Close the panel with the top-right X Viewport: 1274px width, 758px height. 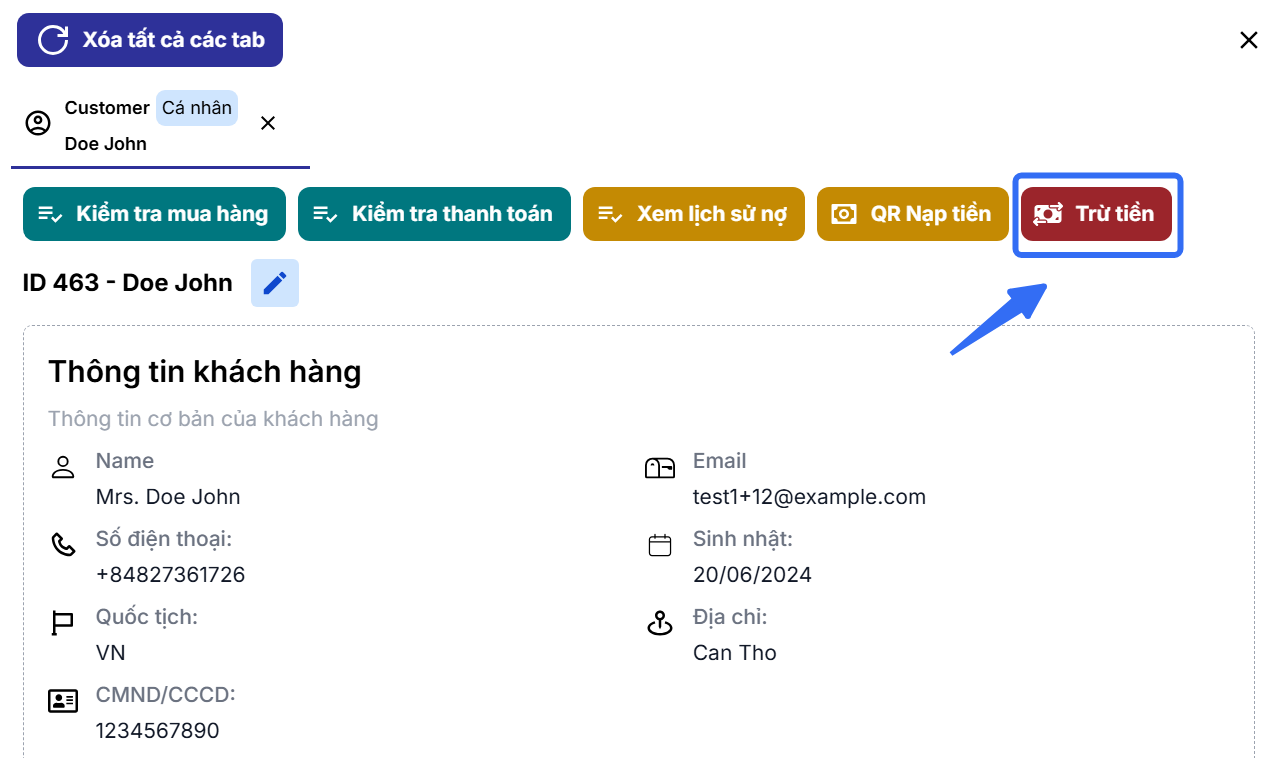point(1249,40)
